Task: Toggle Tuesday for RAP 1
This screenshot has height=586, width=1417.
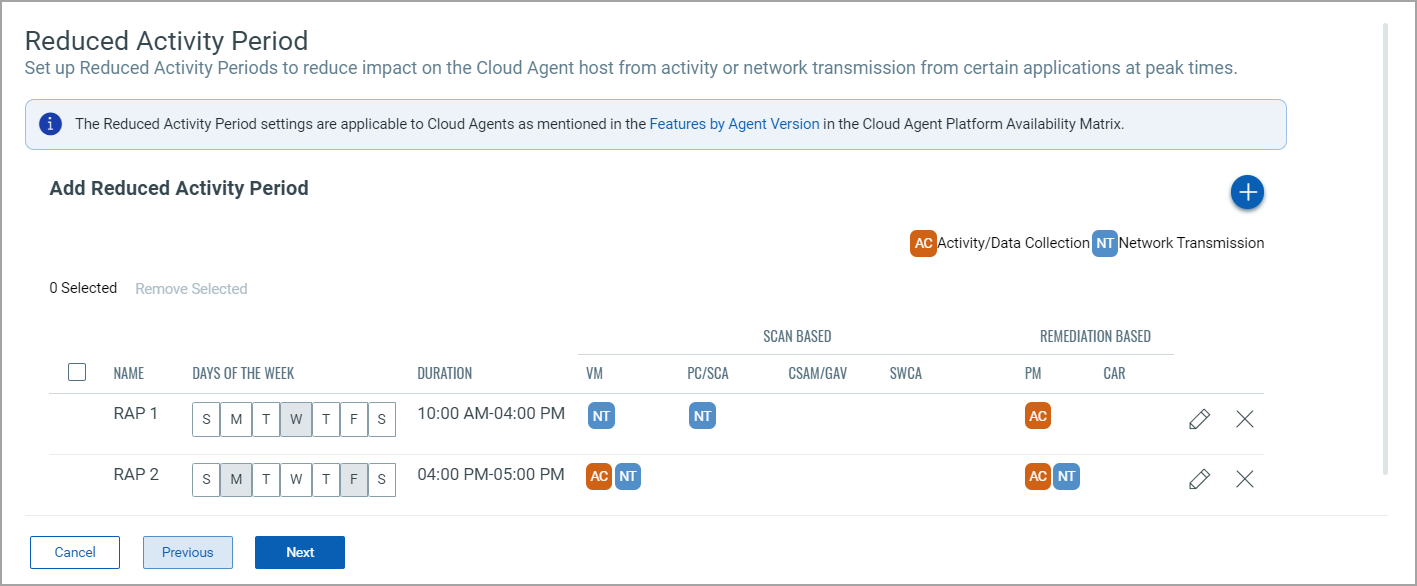Action: tap(265, 420)
